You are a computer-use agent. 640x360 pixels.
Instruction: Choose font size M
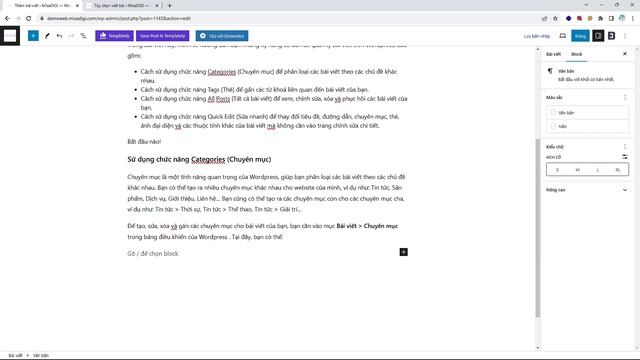577,169
